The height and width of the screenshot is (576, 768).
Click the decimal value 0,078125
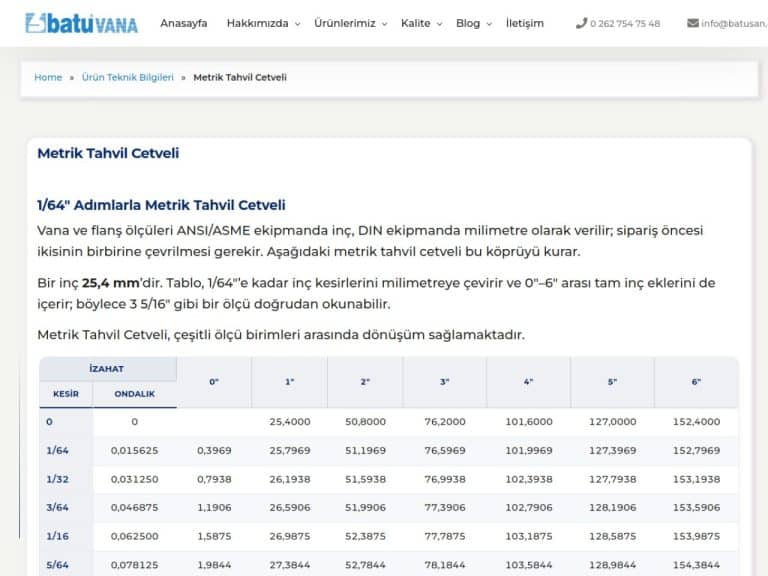click(134, 565)
